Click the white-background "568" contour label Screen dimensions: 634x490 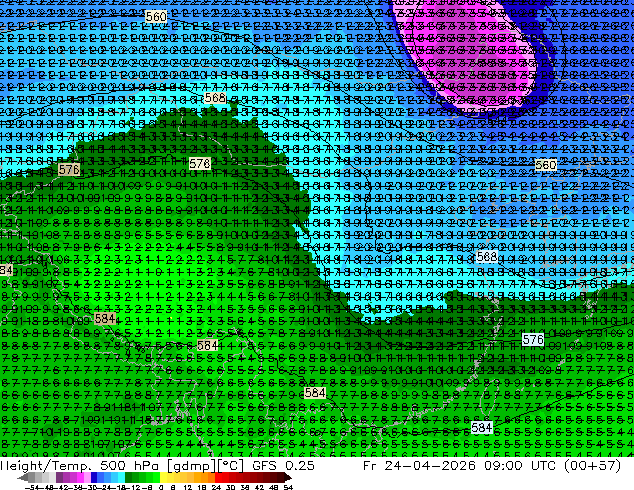tap(487, 257)
